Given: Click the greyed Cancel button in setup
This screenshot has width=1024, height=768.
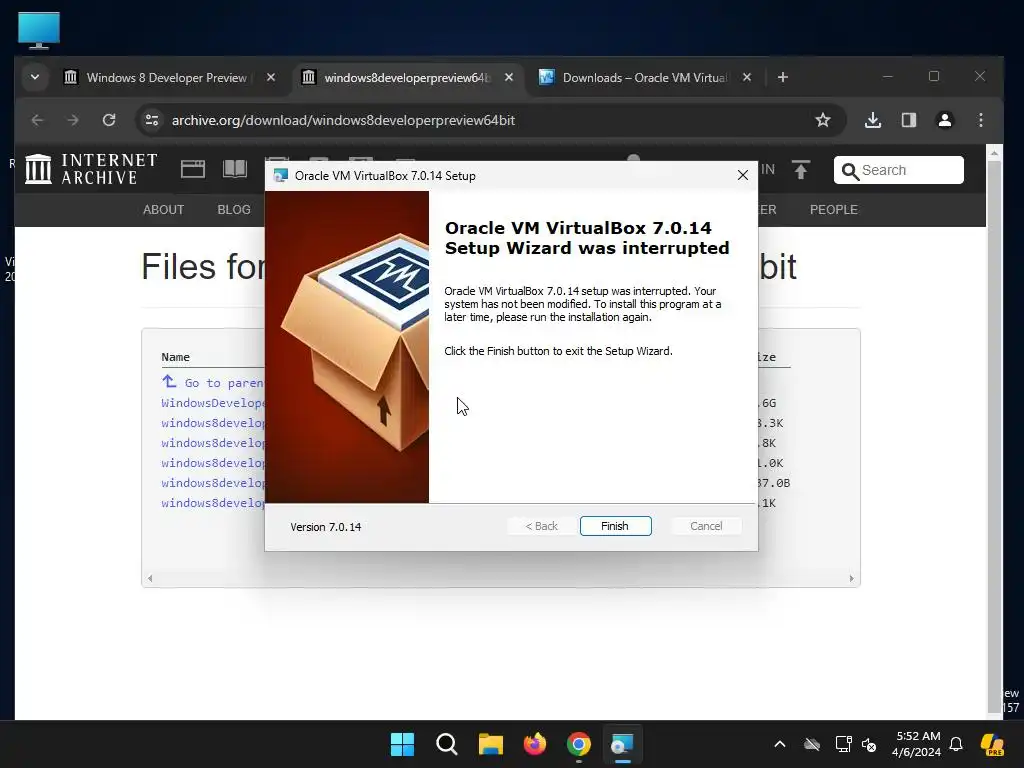Looking at the screenshot, I should 706,526.
